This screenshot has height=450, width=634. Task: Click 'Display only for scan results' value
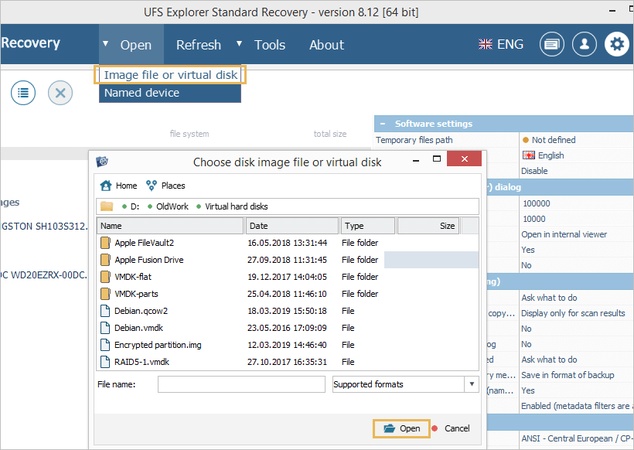point(573,313)
